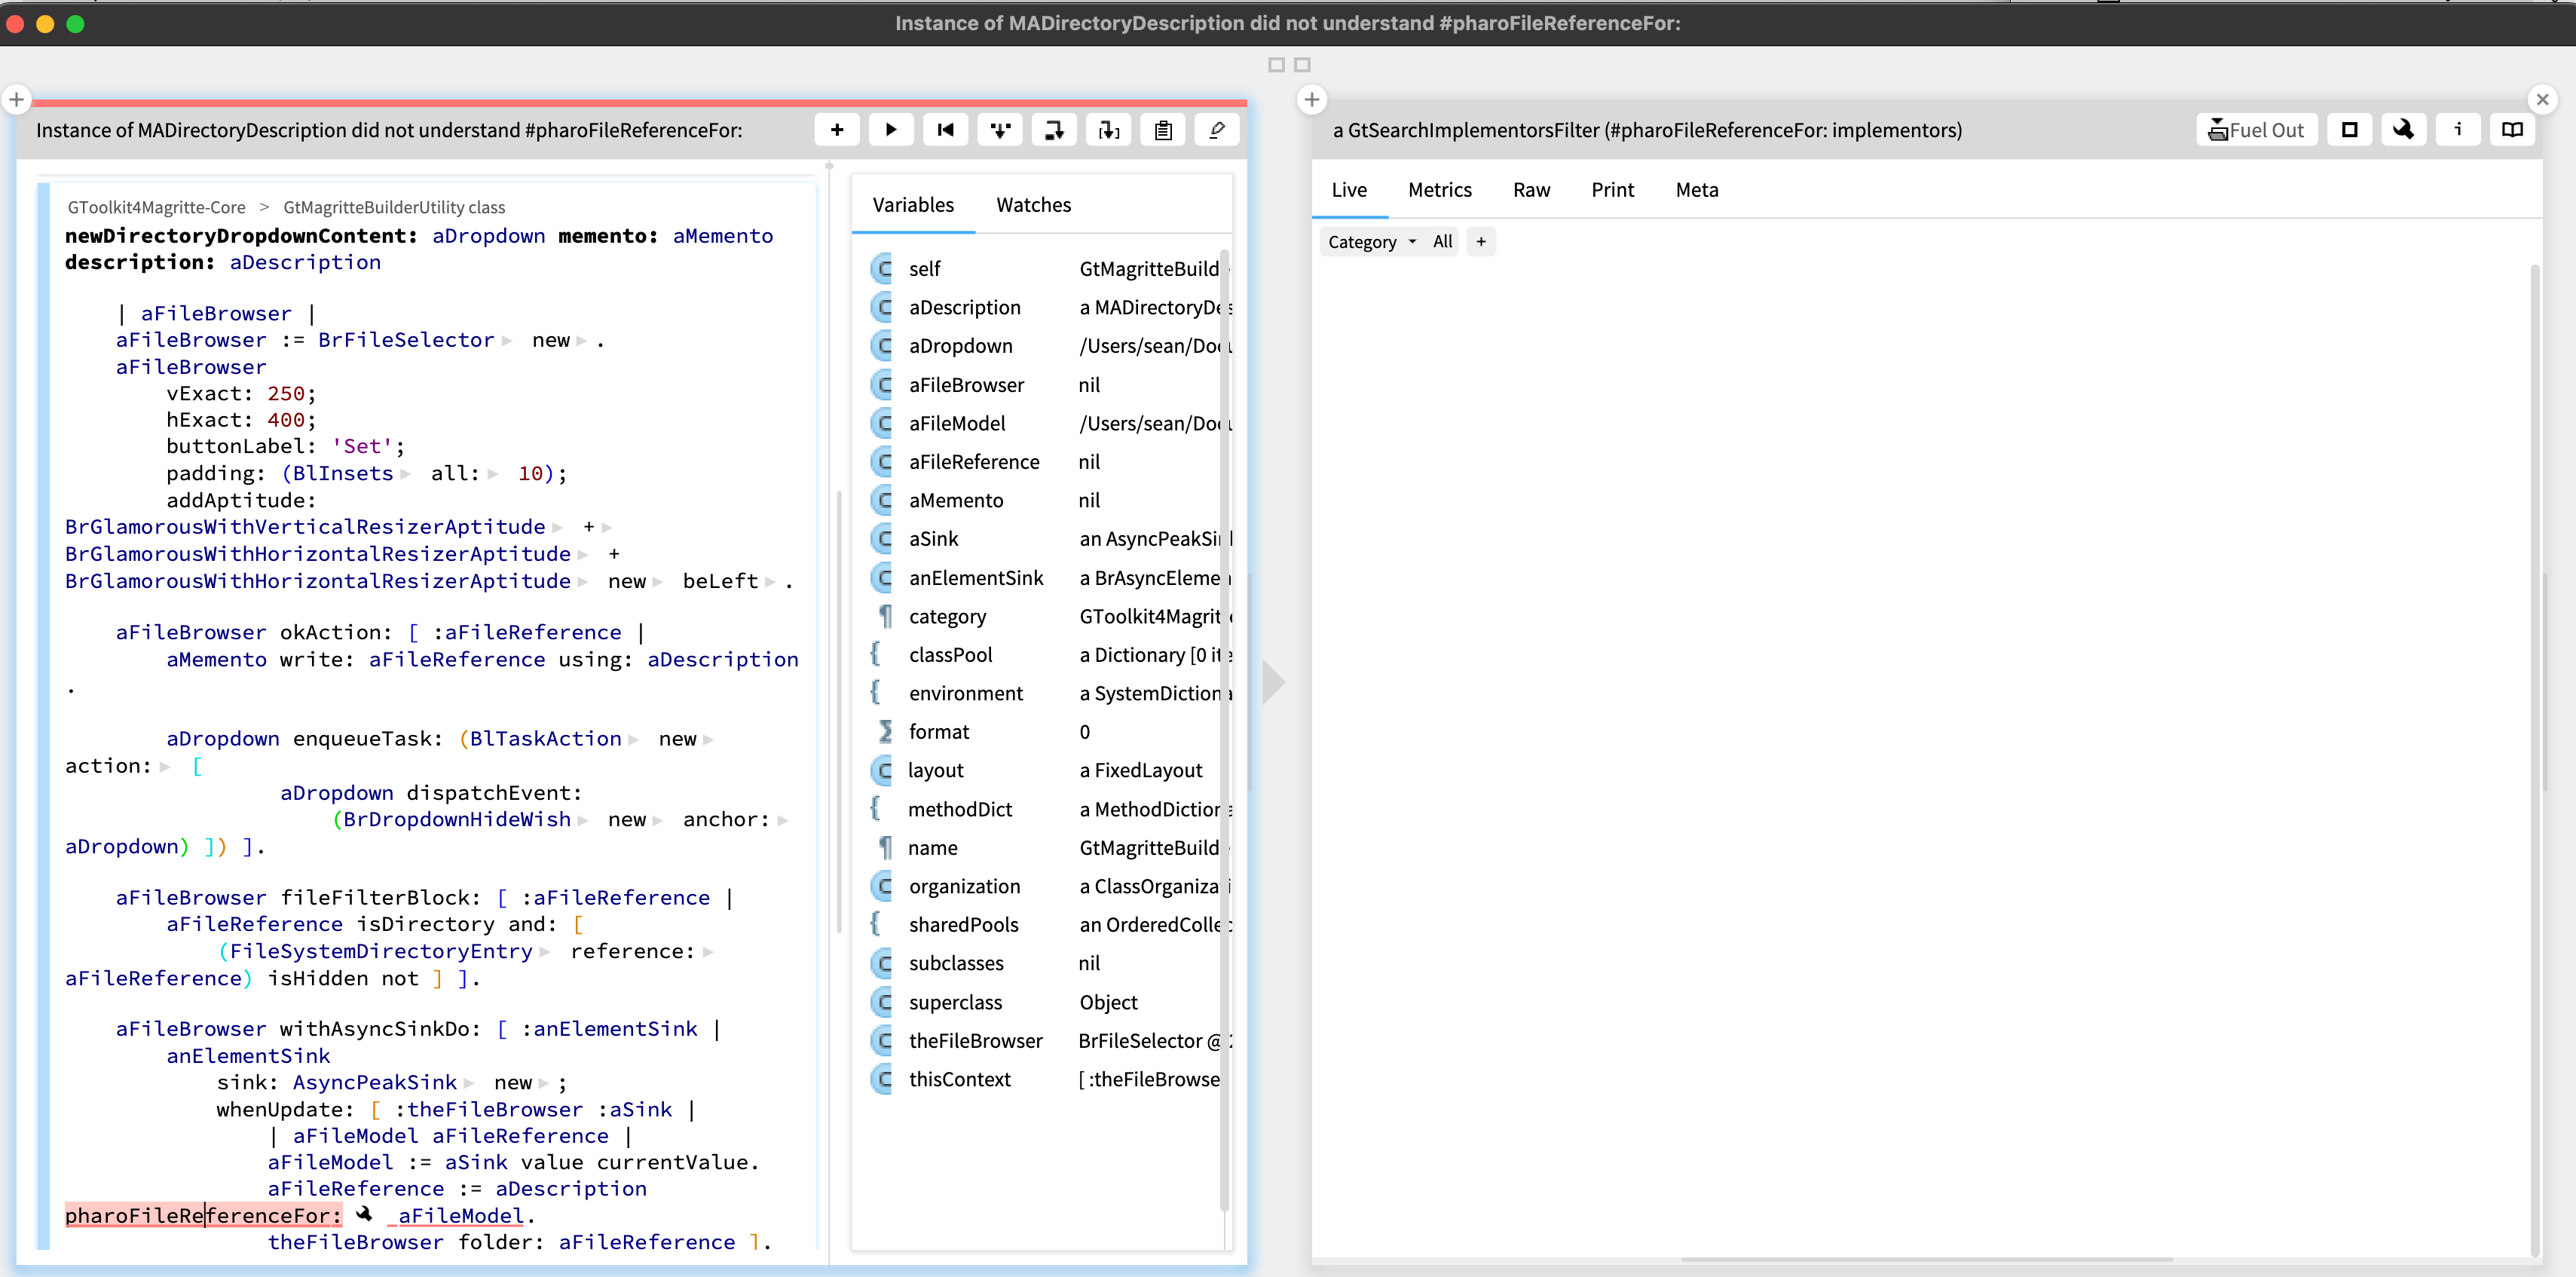
Task: Edit the method with the pencil icon
Action: click(x=1217, y=129)
